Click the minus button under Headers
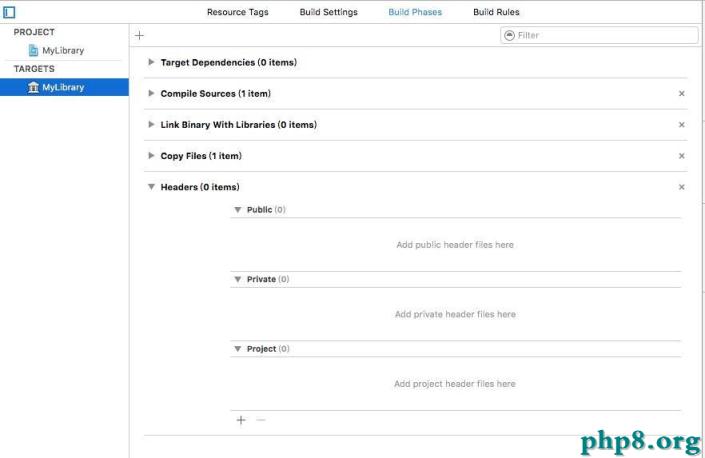Image resolution: width=705 pixels, height=458 pixels. point(261,420)
